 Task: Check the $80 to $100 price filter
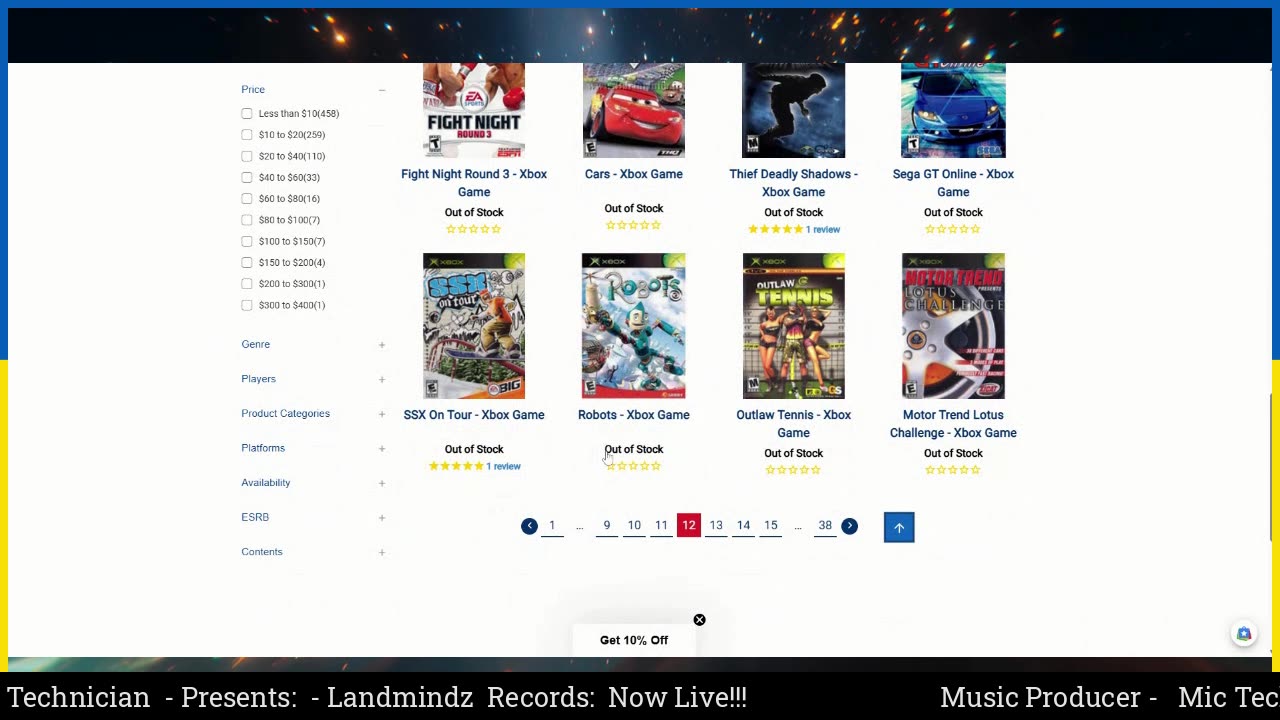point(247,220)
